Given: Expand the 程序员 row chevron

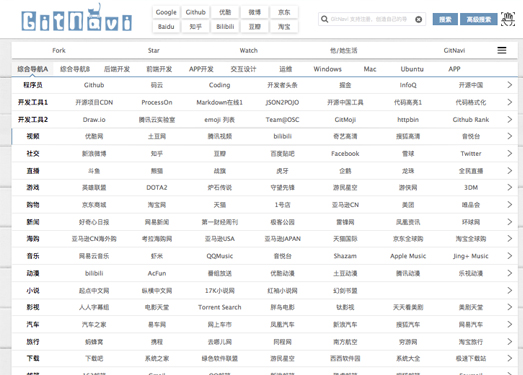Looking at the screenshot, I should pos(509,85).
